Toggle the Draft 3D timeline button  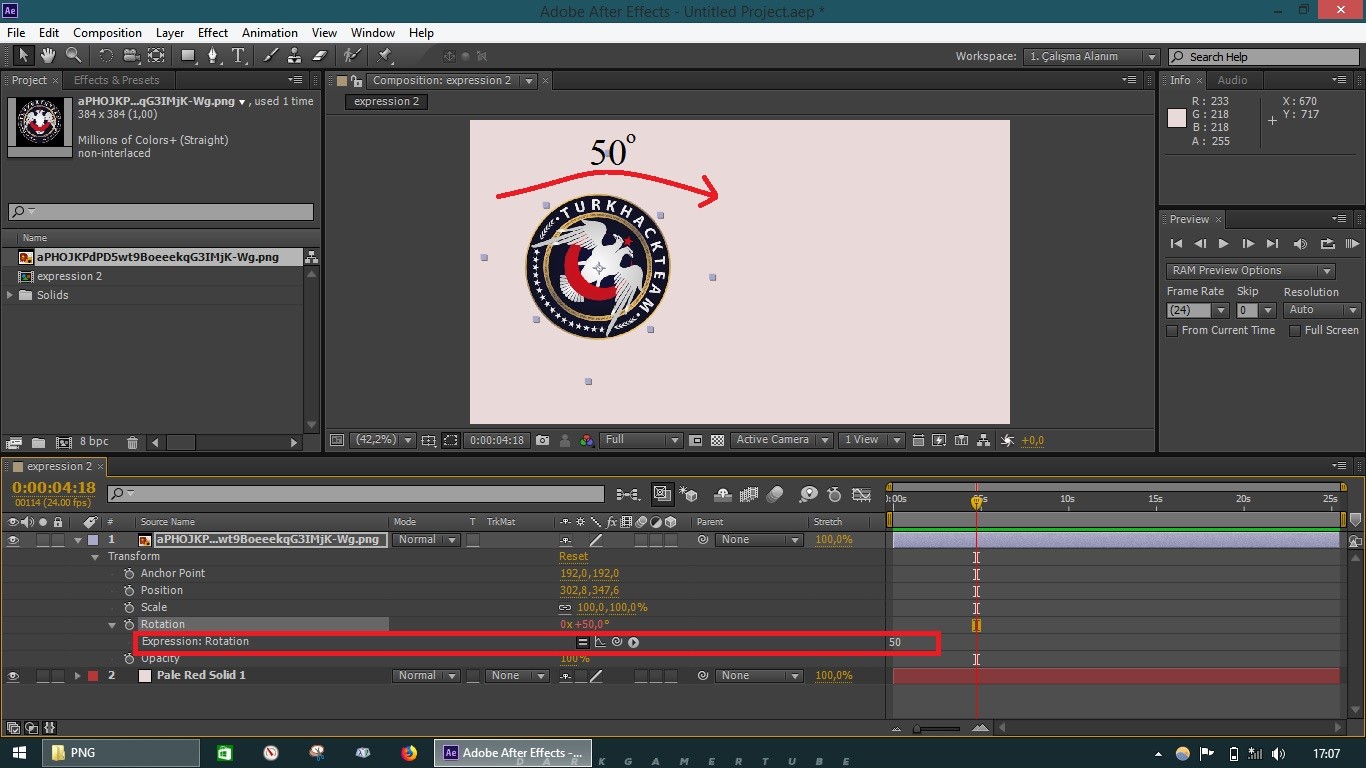point(689,494)
